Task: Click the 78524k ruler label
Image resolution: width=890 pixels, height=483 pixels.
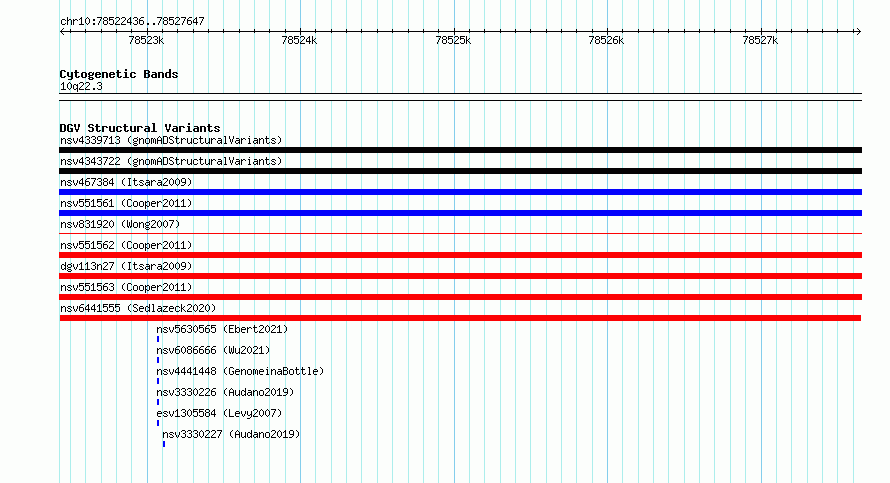Action: [299, 40]
